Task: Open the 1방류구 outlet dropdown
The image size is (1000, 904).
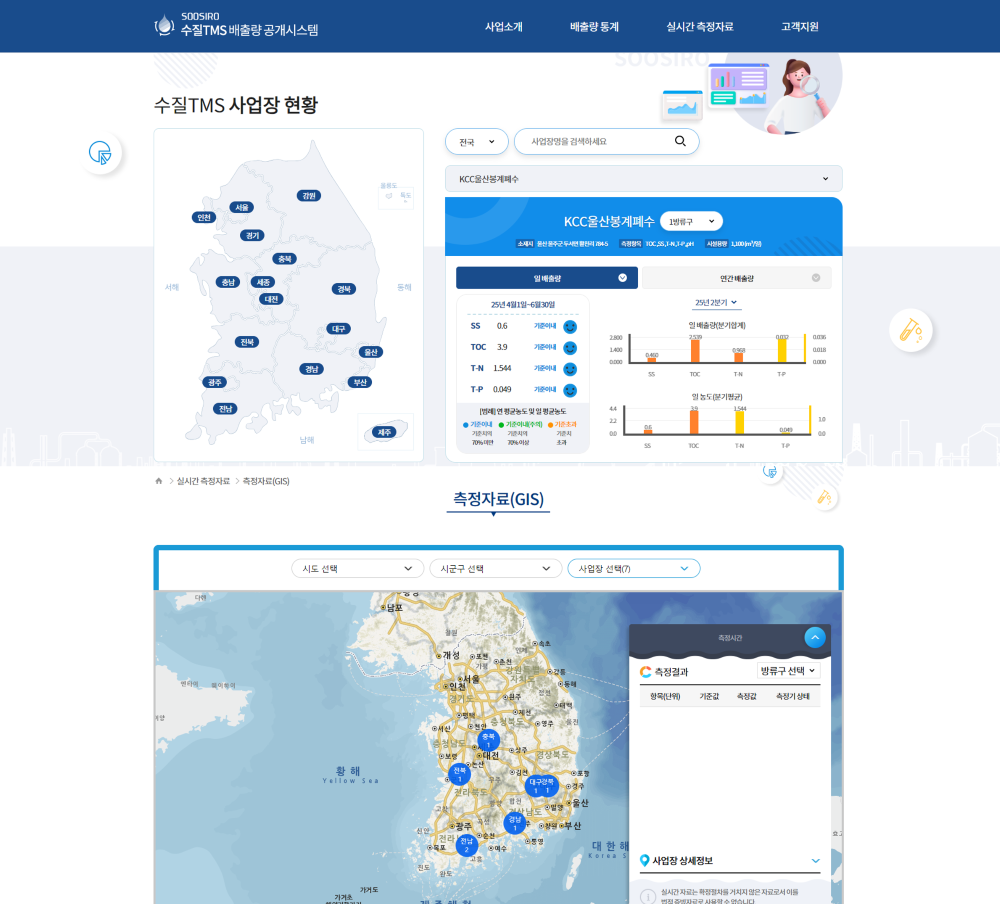Action: point(691,221)
